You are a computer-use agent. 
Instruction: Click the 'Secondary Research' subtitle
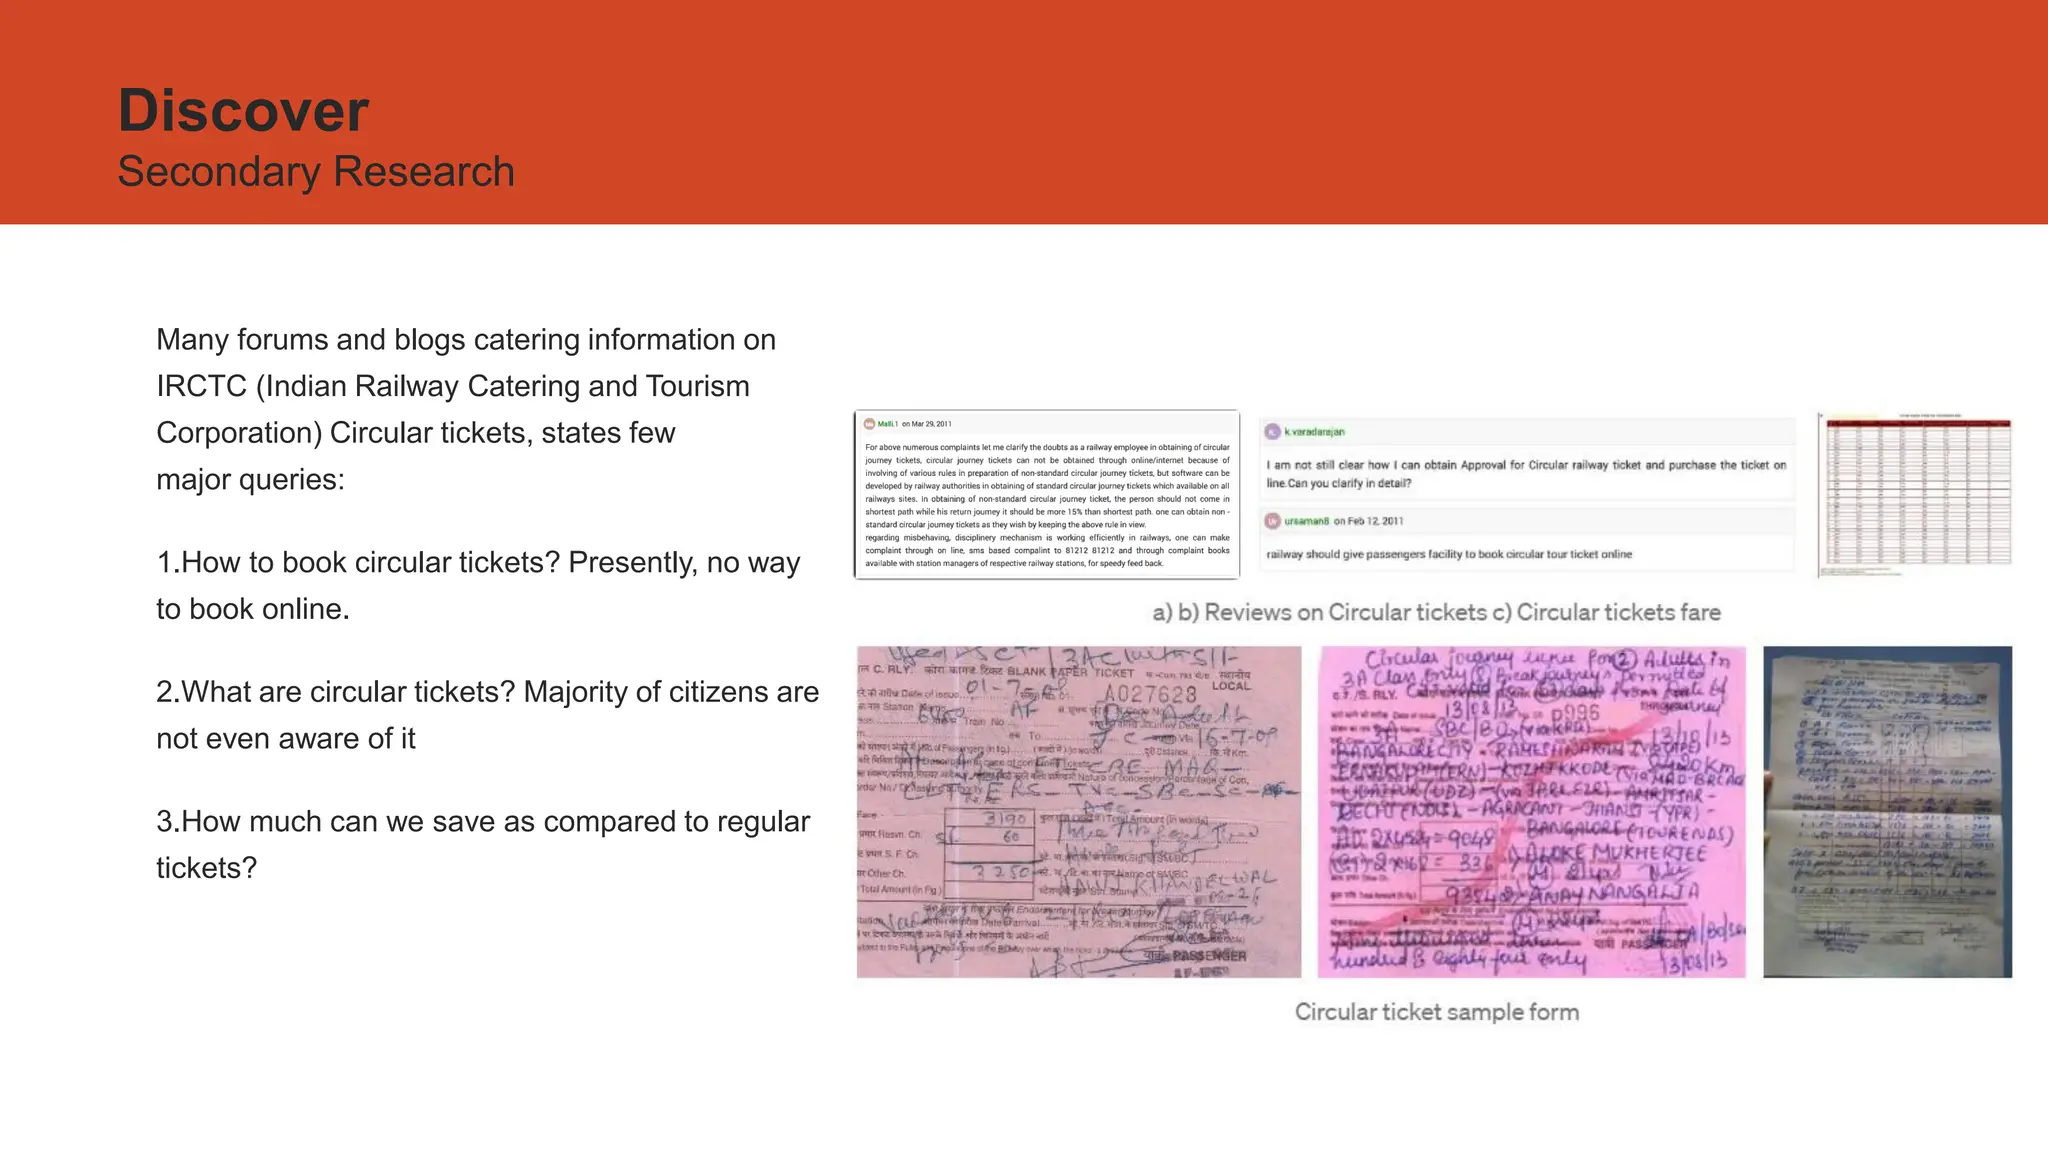point(316,172)
